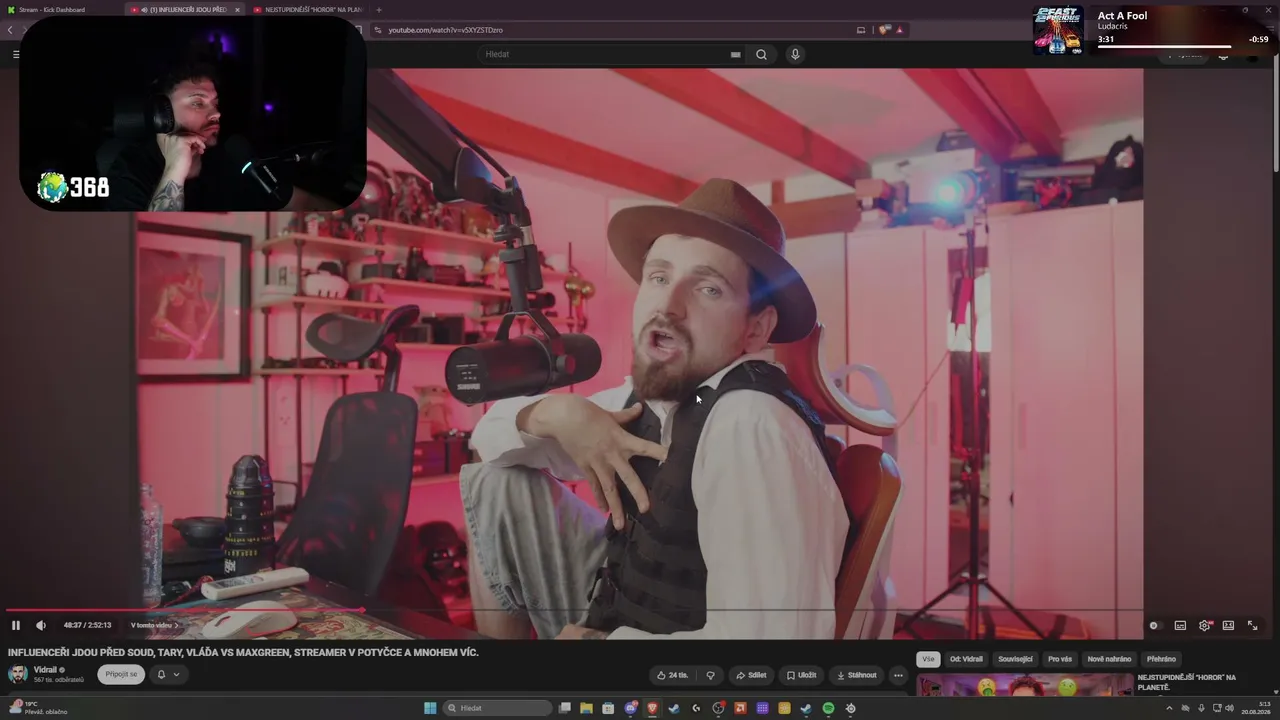
Task: Open the Vidrail channel avatar
Action: pyautogui.click(x=18, y=674)
